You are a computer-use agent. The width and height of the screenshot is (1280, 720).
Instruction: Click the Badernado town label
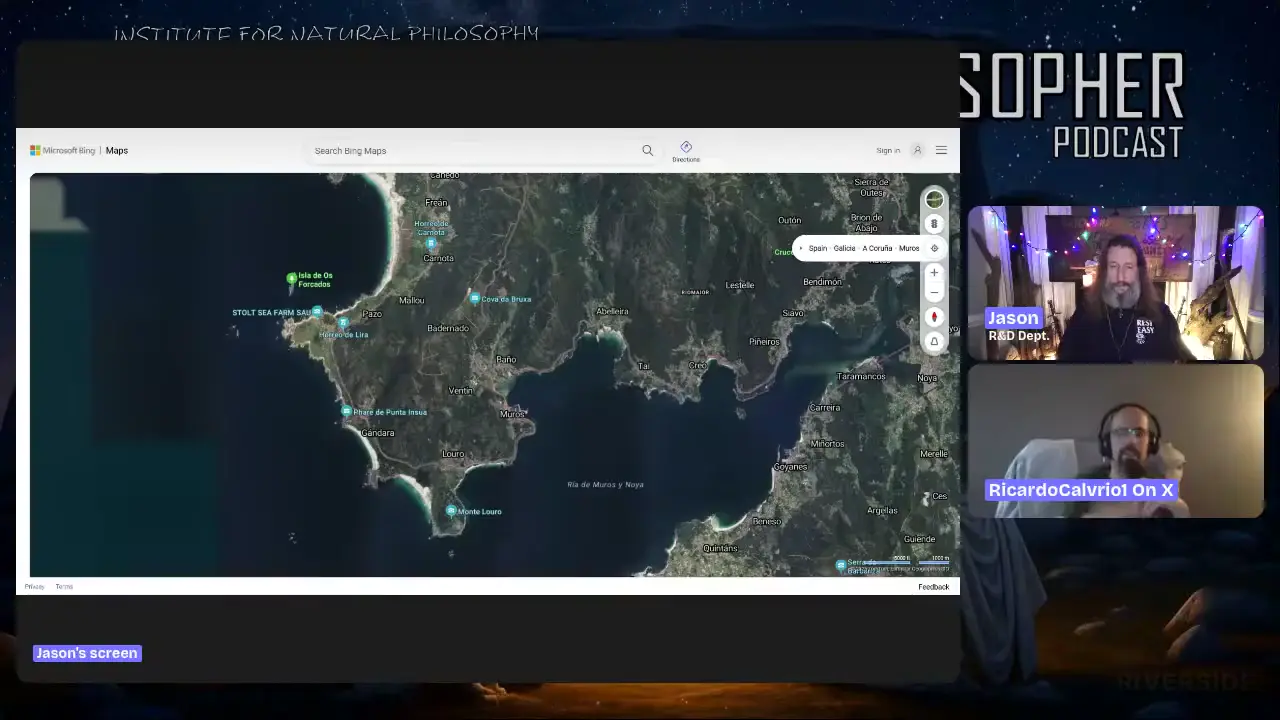tap(448, 328)
